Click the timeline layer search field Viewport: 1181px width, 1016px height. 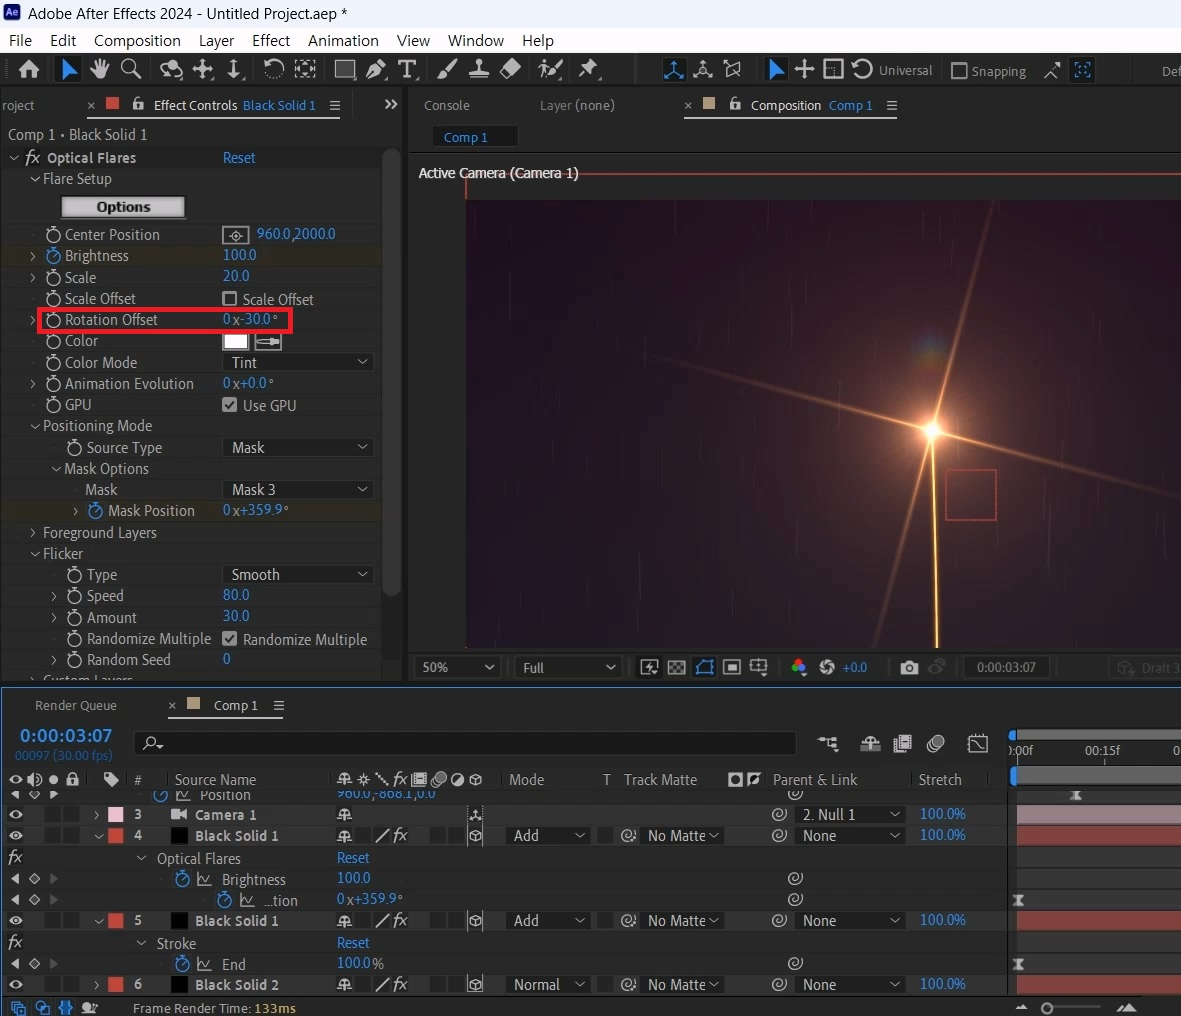point(465,743)
